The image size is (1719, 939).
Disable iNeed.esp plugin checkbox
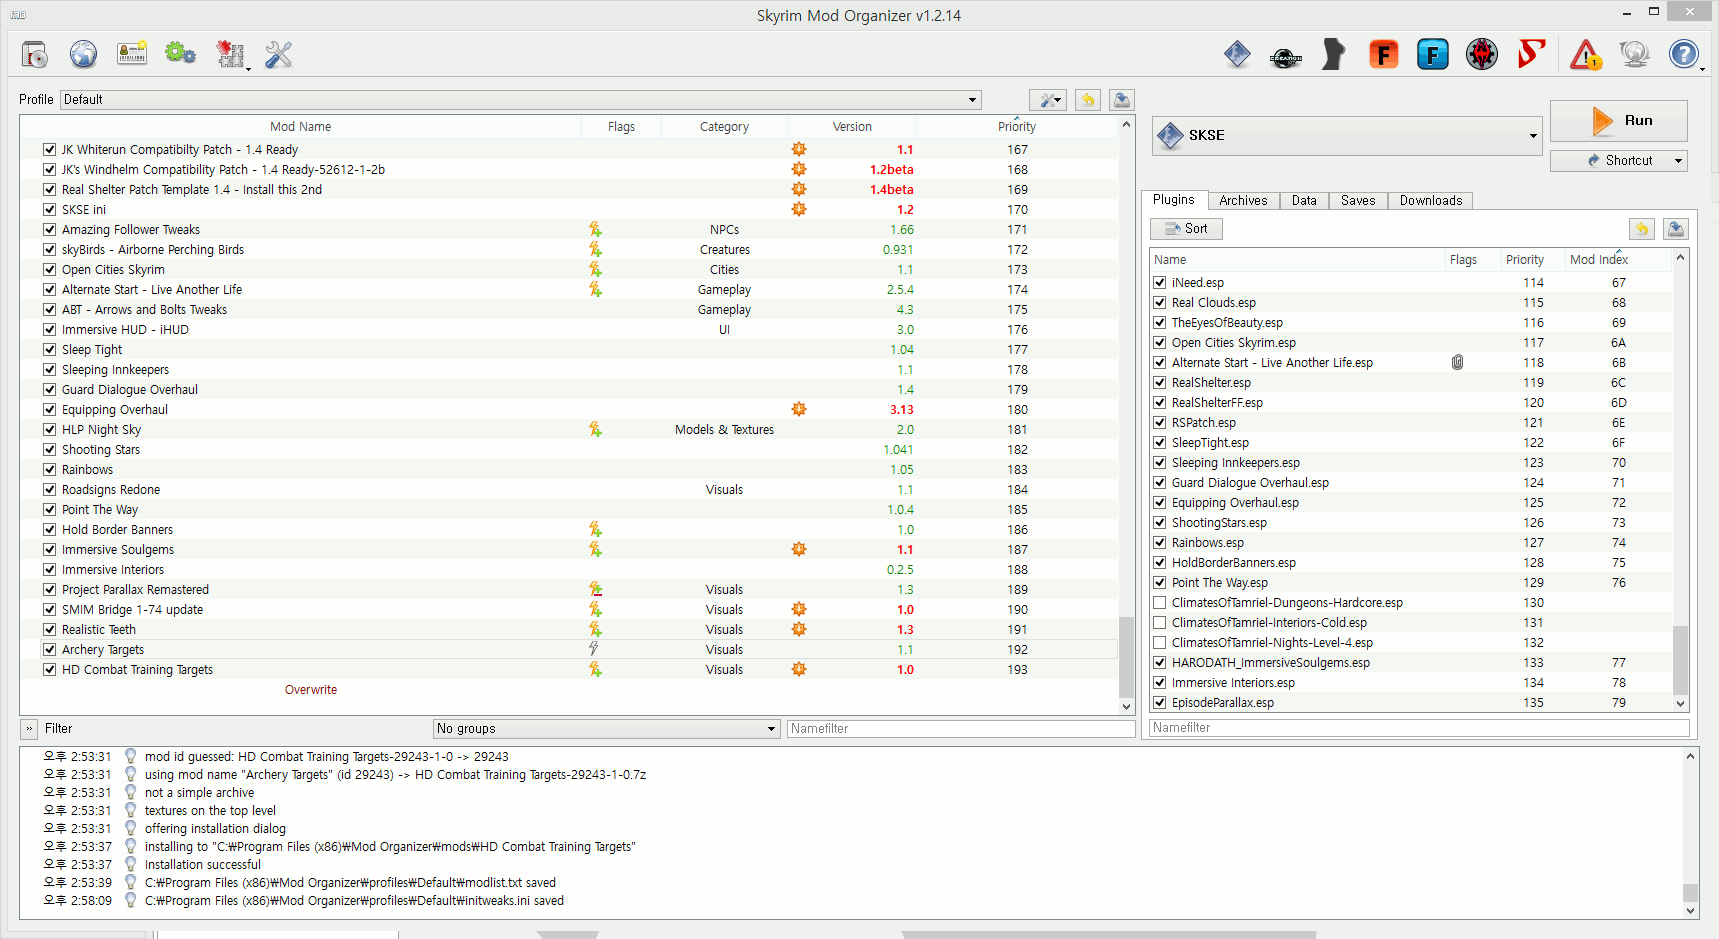point(1160,282)
